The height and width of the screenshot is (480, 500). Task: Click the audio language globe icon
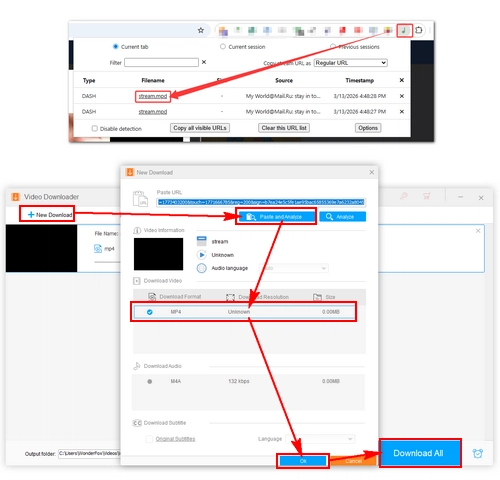tap(202, 268)
